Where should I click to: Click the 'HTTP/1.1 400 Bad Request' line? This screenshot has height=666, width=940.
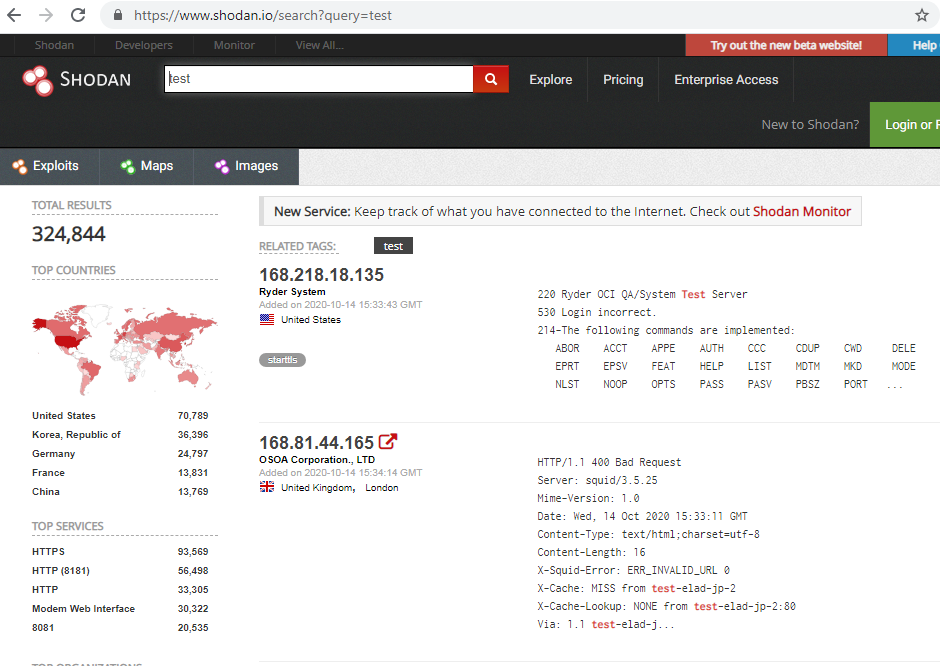click(x=609, y=462)
